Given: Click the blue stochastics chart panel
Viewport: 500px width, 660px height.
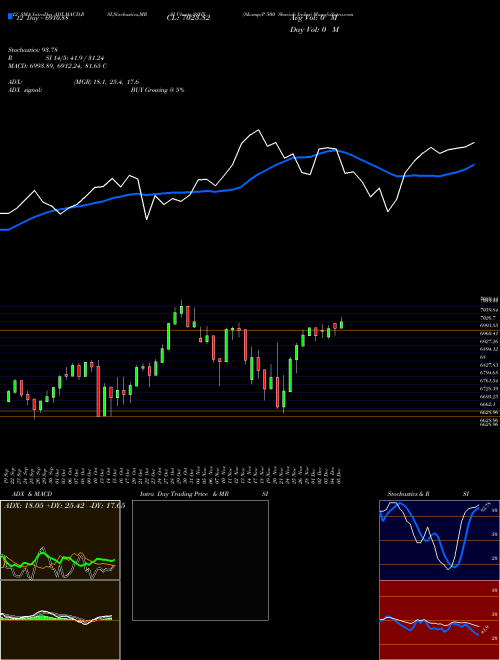Looking at the screenshot, I should [440, 540].
